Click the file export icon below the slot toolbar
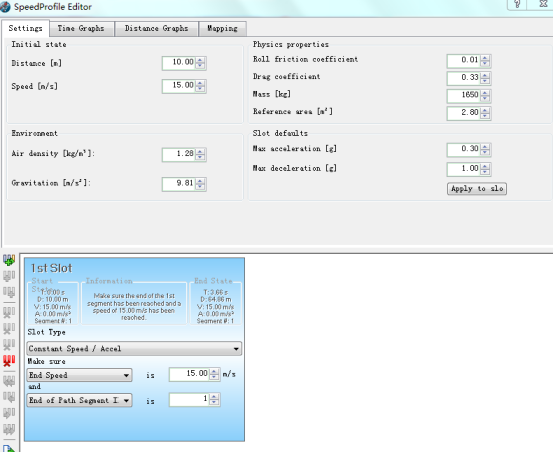Image resolution: width=553 pixels, height=453 pixels. click(9, 449)
